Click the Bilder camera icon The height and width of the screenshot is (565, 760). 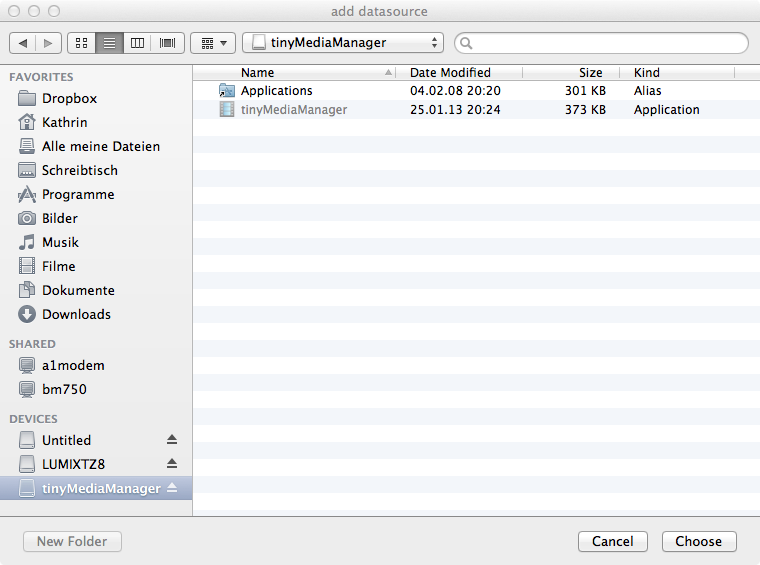tap(27, 218)
